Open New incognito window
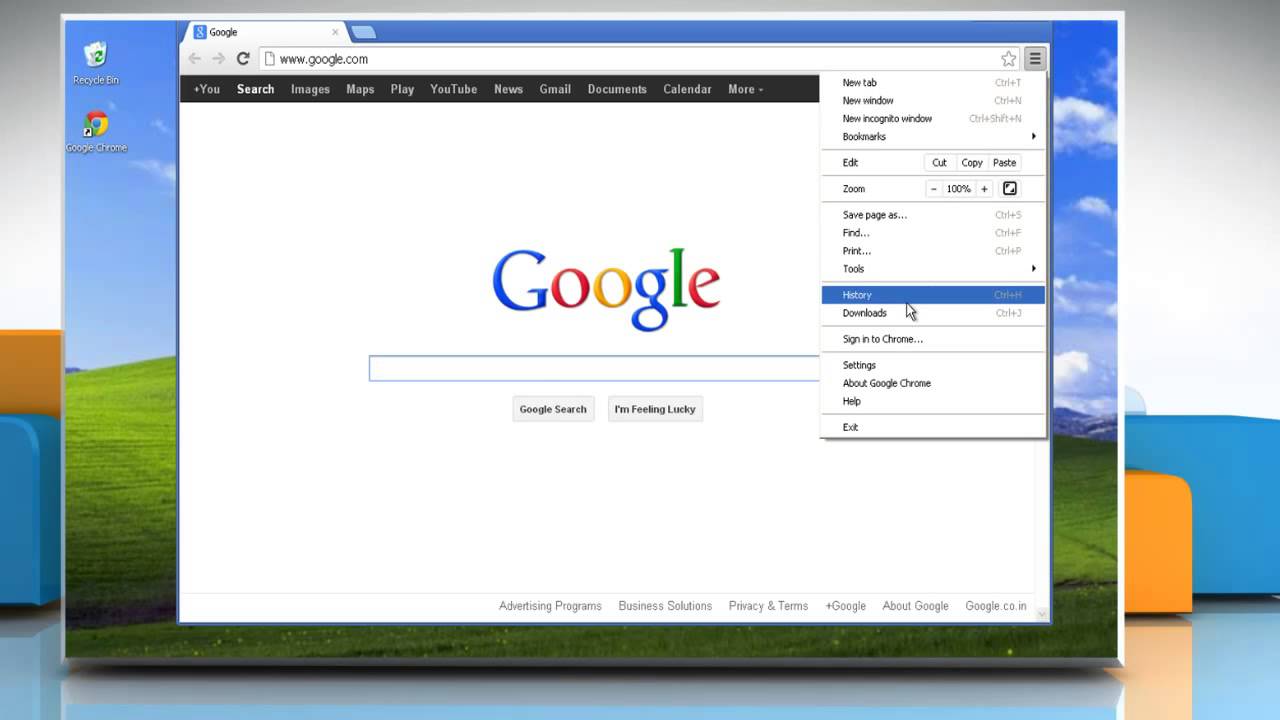The width and height of the screenshot is (1280, 720). point(933,119)
